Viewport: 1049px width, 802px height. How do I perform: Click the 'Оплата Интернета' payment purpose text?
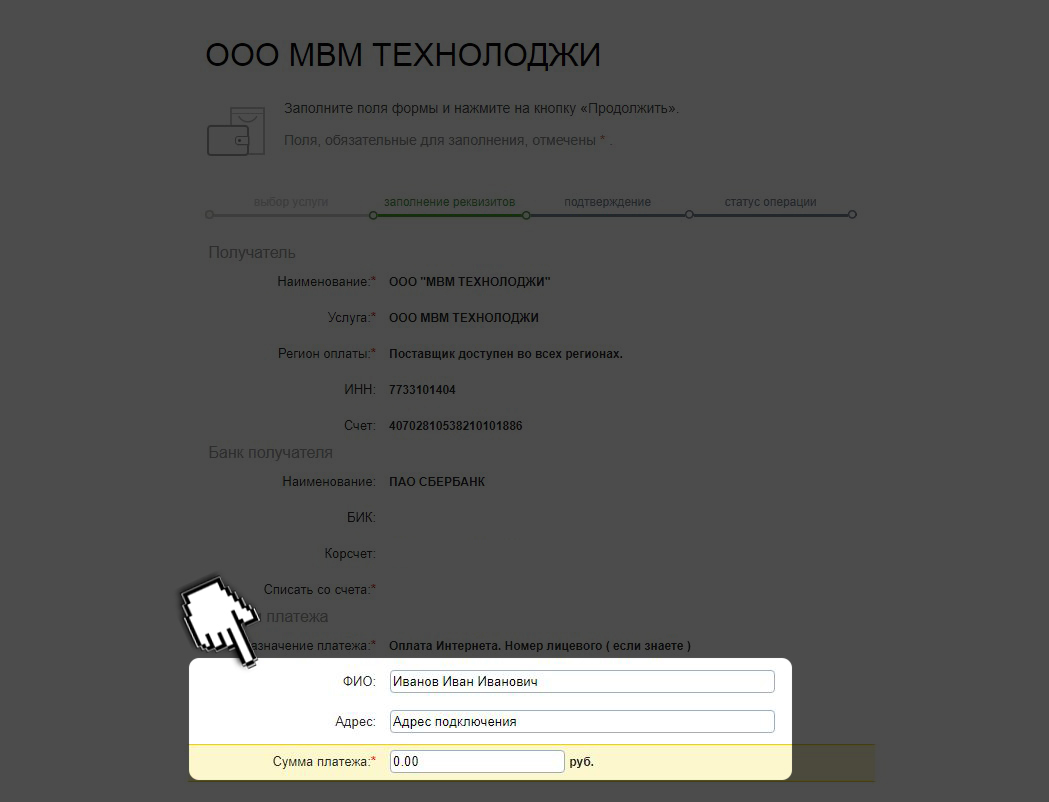tap(540, 646)
